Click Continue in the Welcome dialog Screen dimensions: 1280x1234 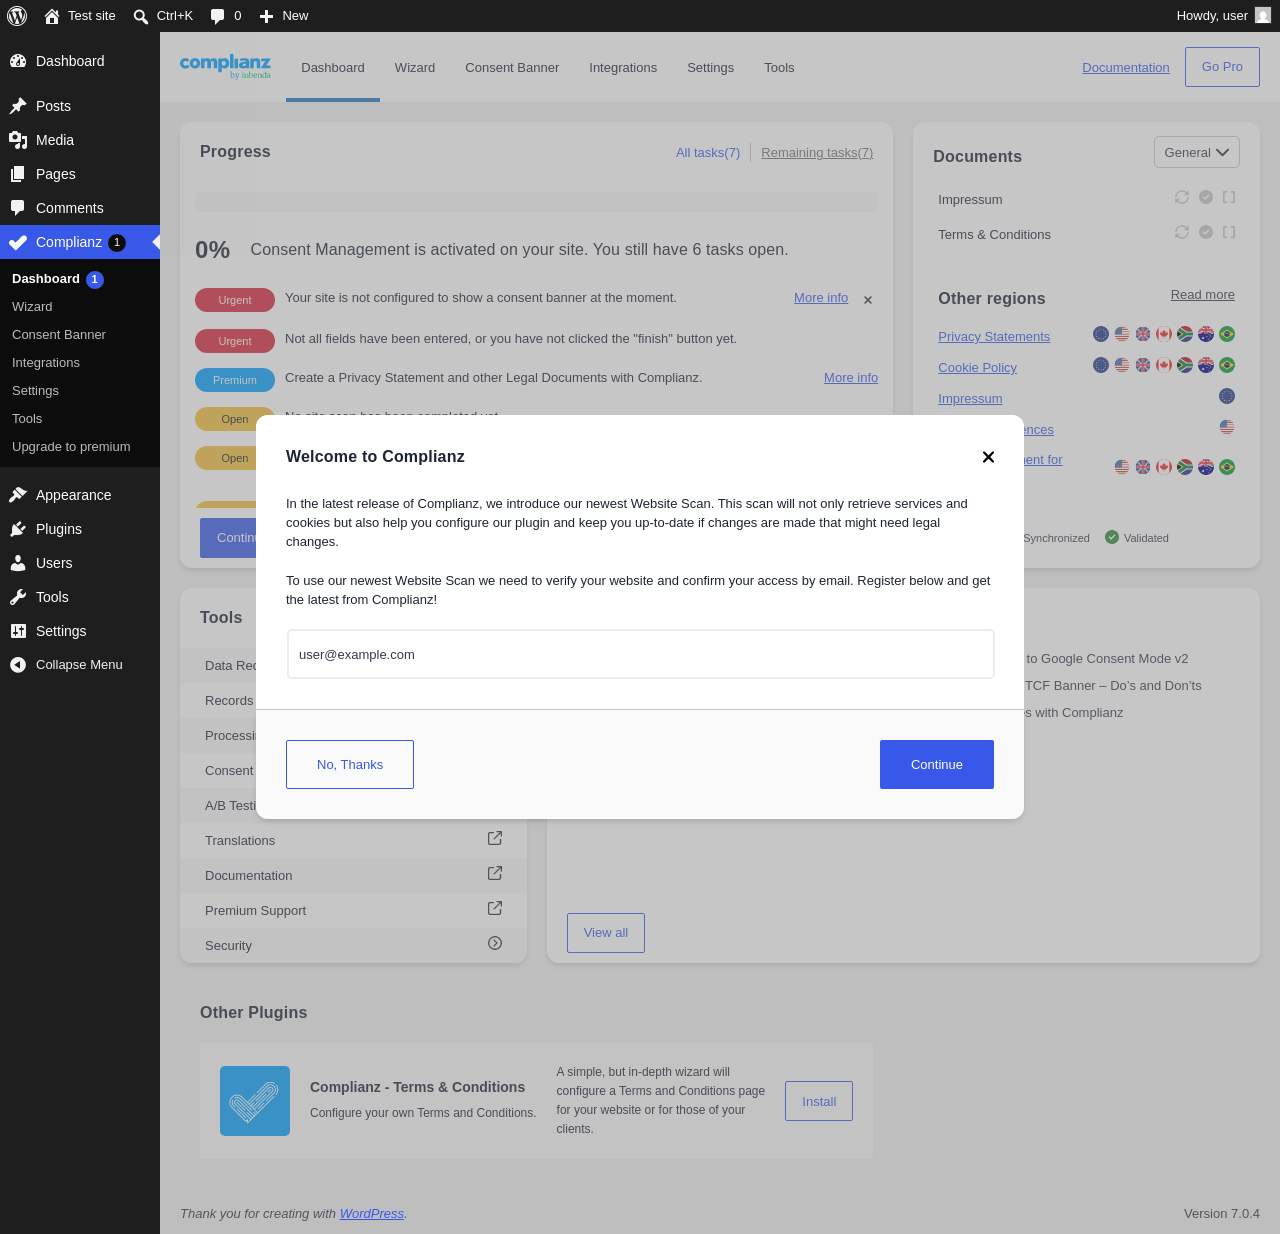(937, 765)
